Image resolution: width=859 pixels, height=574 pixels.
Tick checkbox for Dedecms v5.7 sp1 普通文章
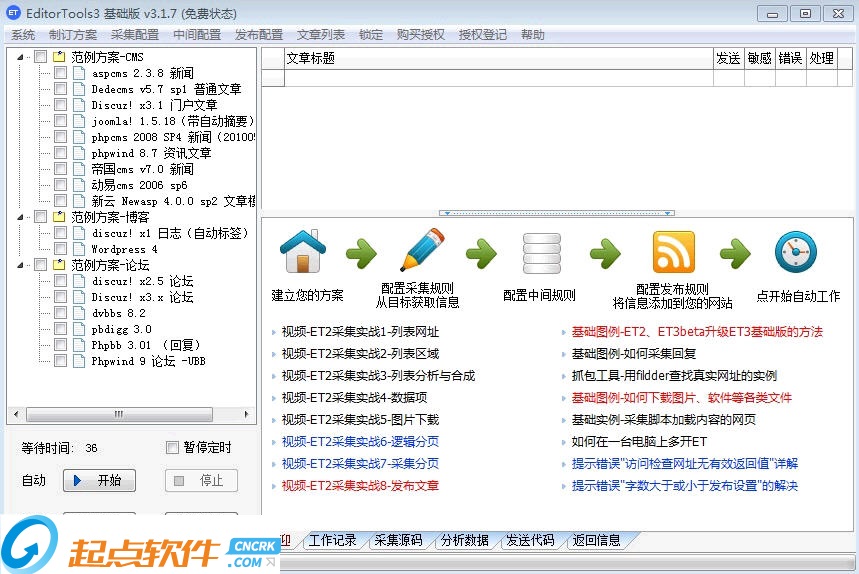coord(60,89)
